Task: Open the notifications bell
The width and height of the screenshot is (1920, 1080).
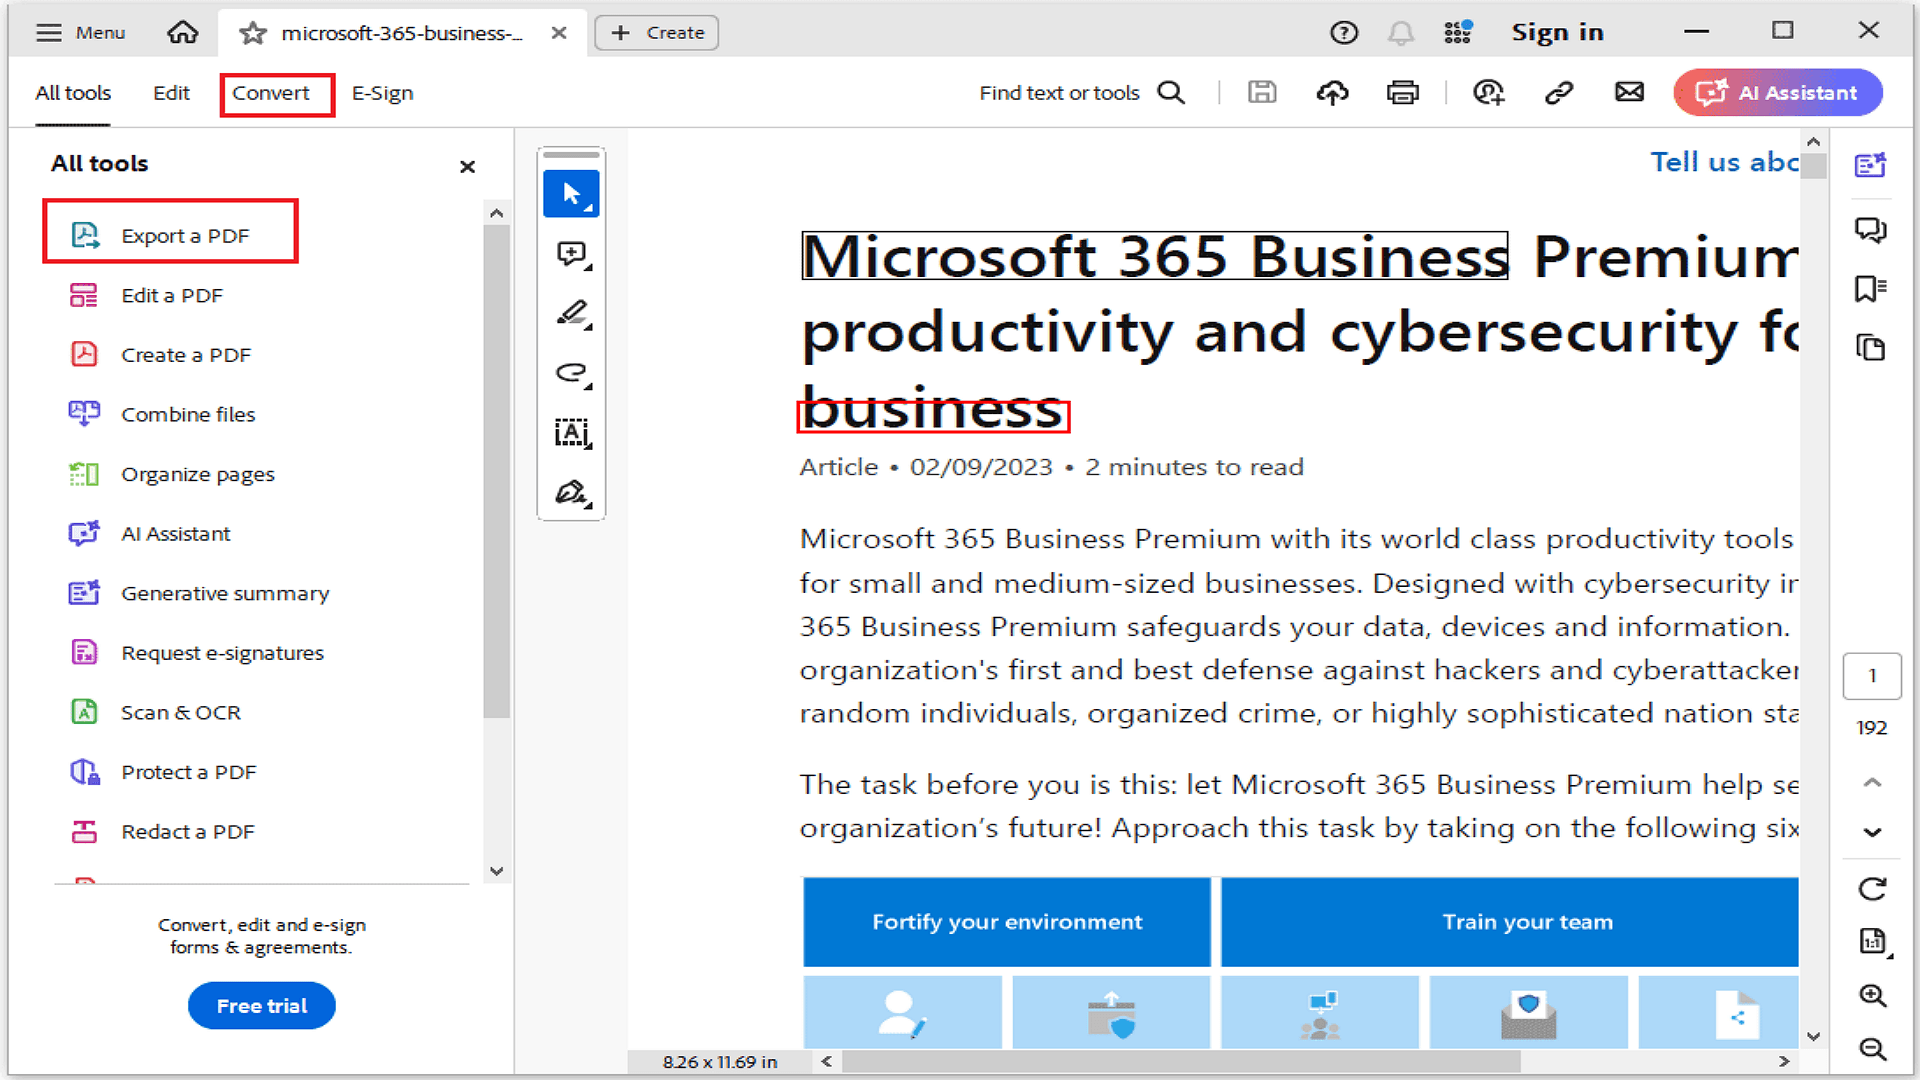Action: (x=1401, y=33)
